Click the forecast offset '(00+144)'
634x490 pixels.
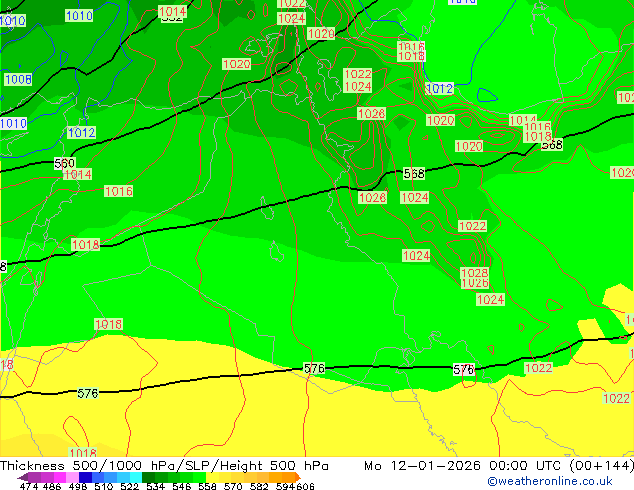coord(601,466)
